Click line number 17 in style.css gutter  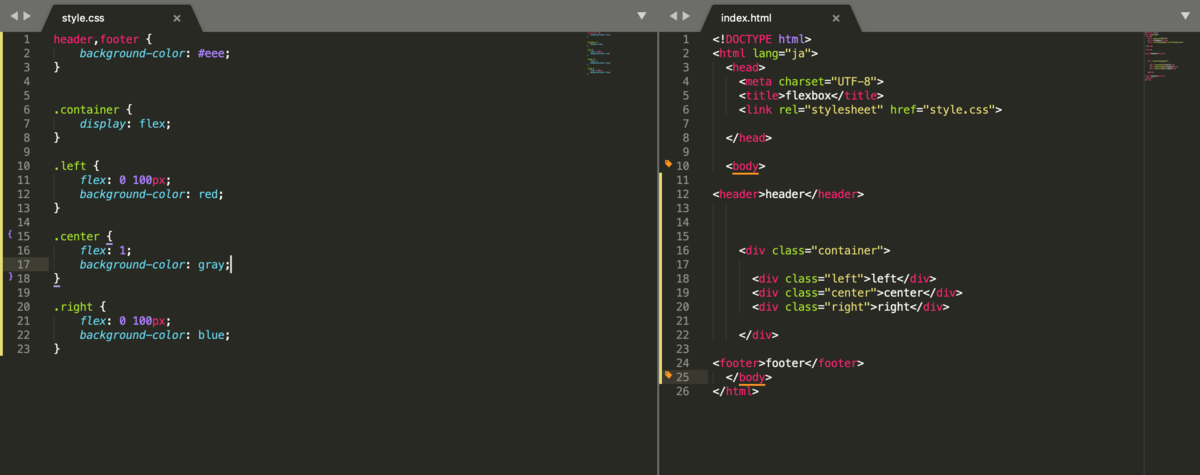click(22, 264)
